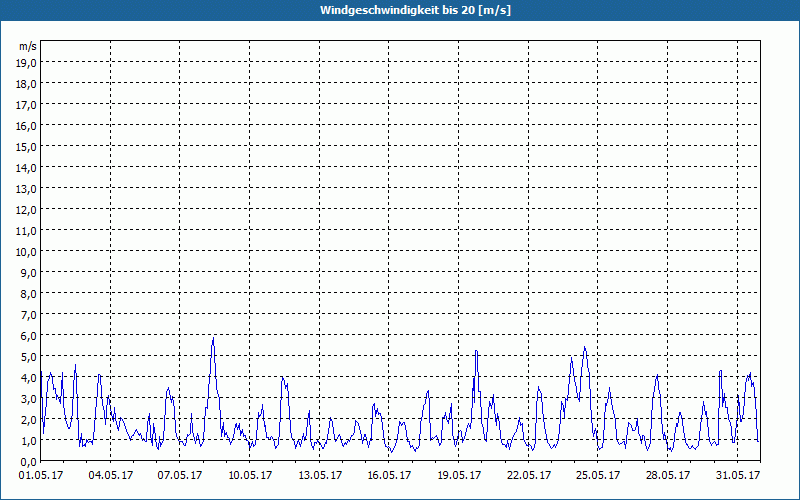Screen dimensions: 800x500
Task: Select the 8,0 y-axis label
Action: click(30, 293)
